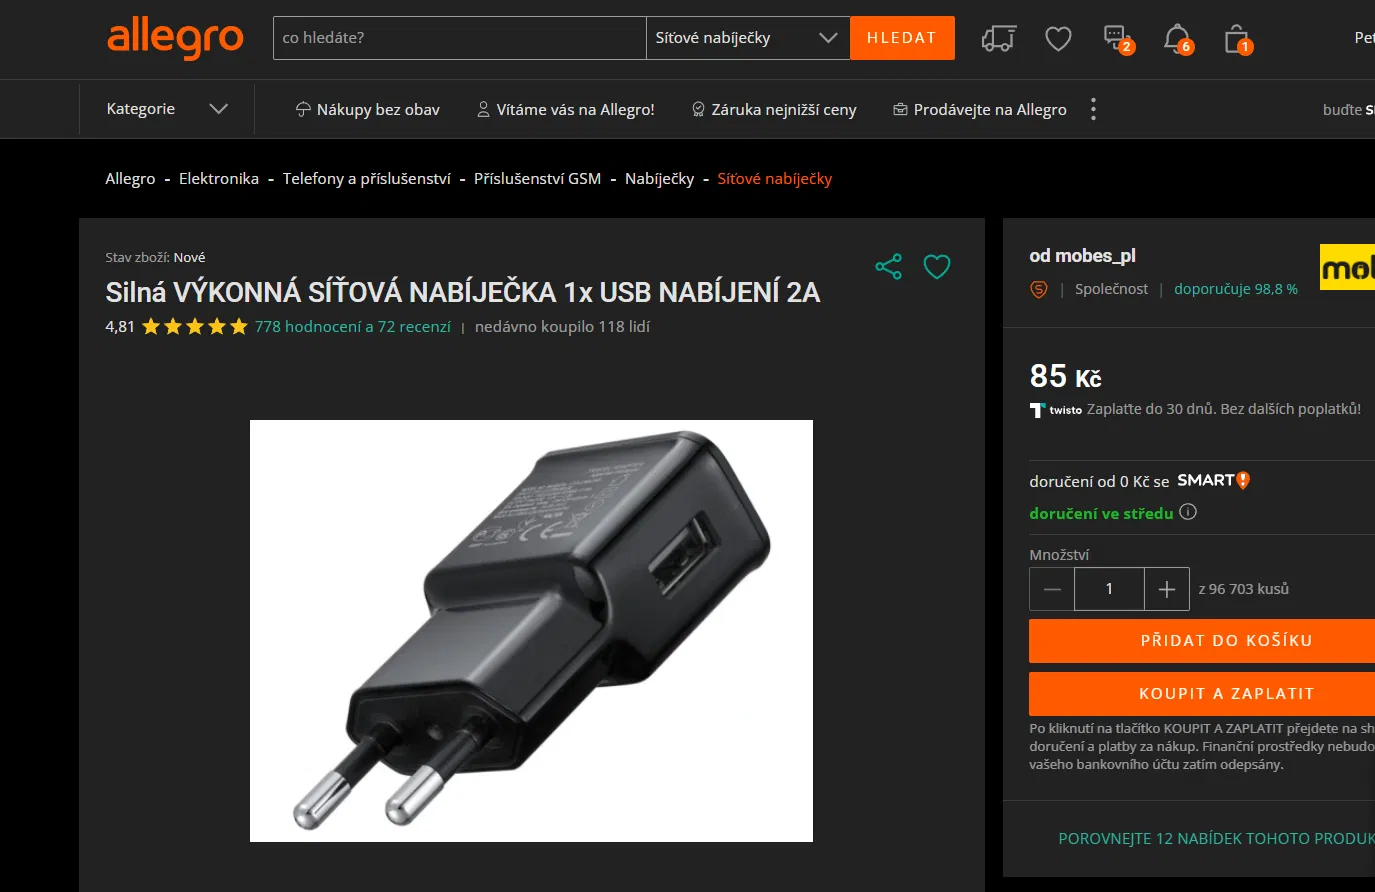Open favorites heart icon in top header
The width and height of the screenshot is (1375, 892).
[1058, 38]
